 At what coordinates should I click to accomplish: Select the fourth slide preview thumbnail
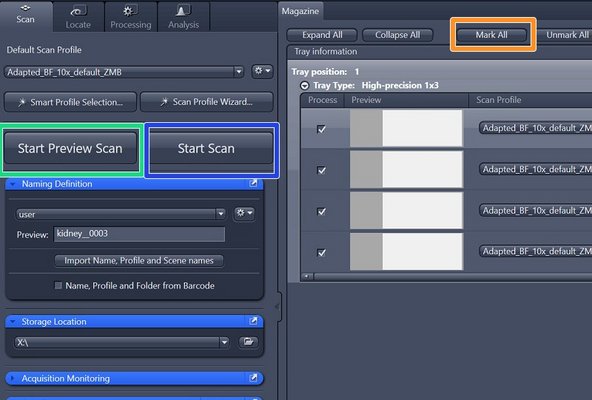pyautogui.click(x=406, y=252)
